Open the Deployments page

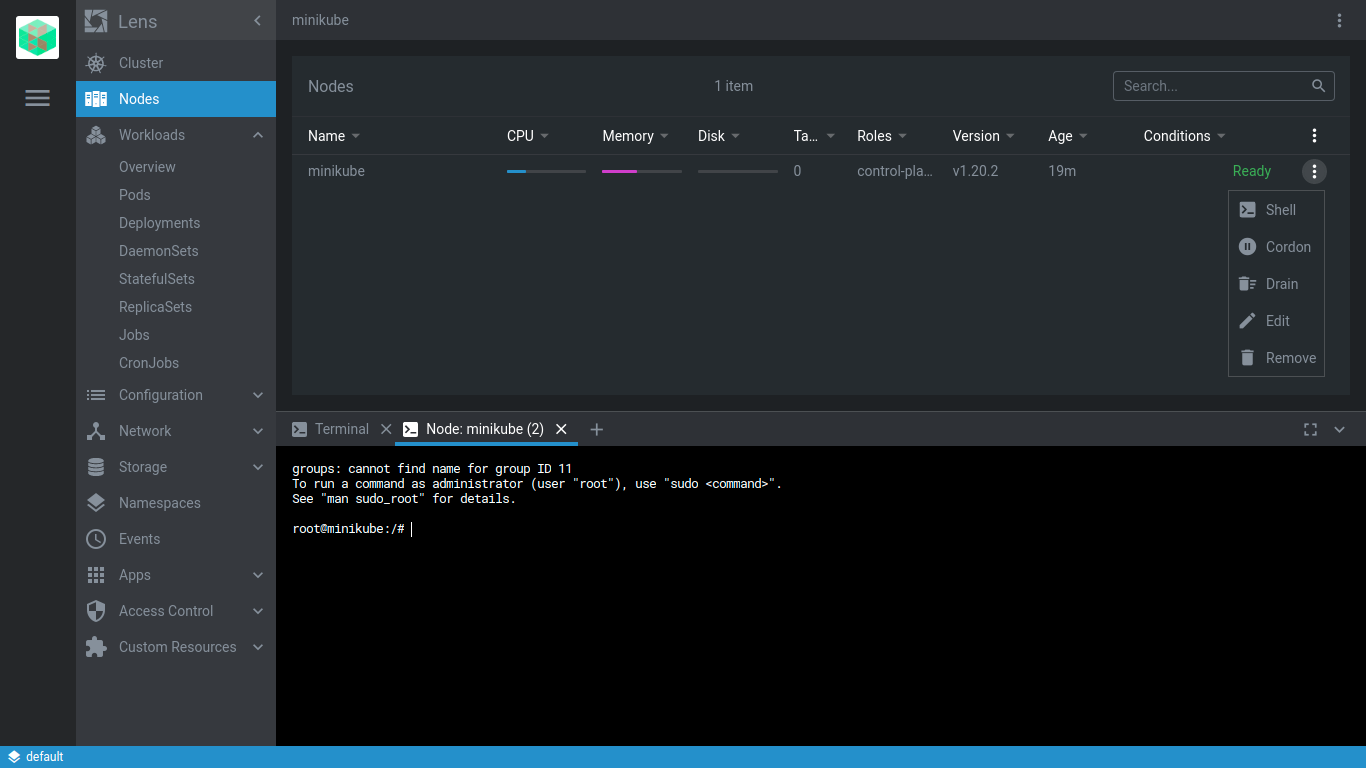[159, 223]
